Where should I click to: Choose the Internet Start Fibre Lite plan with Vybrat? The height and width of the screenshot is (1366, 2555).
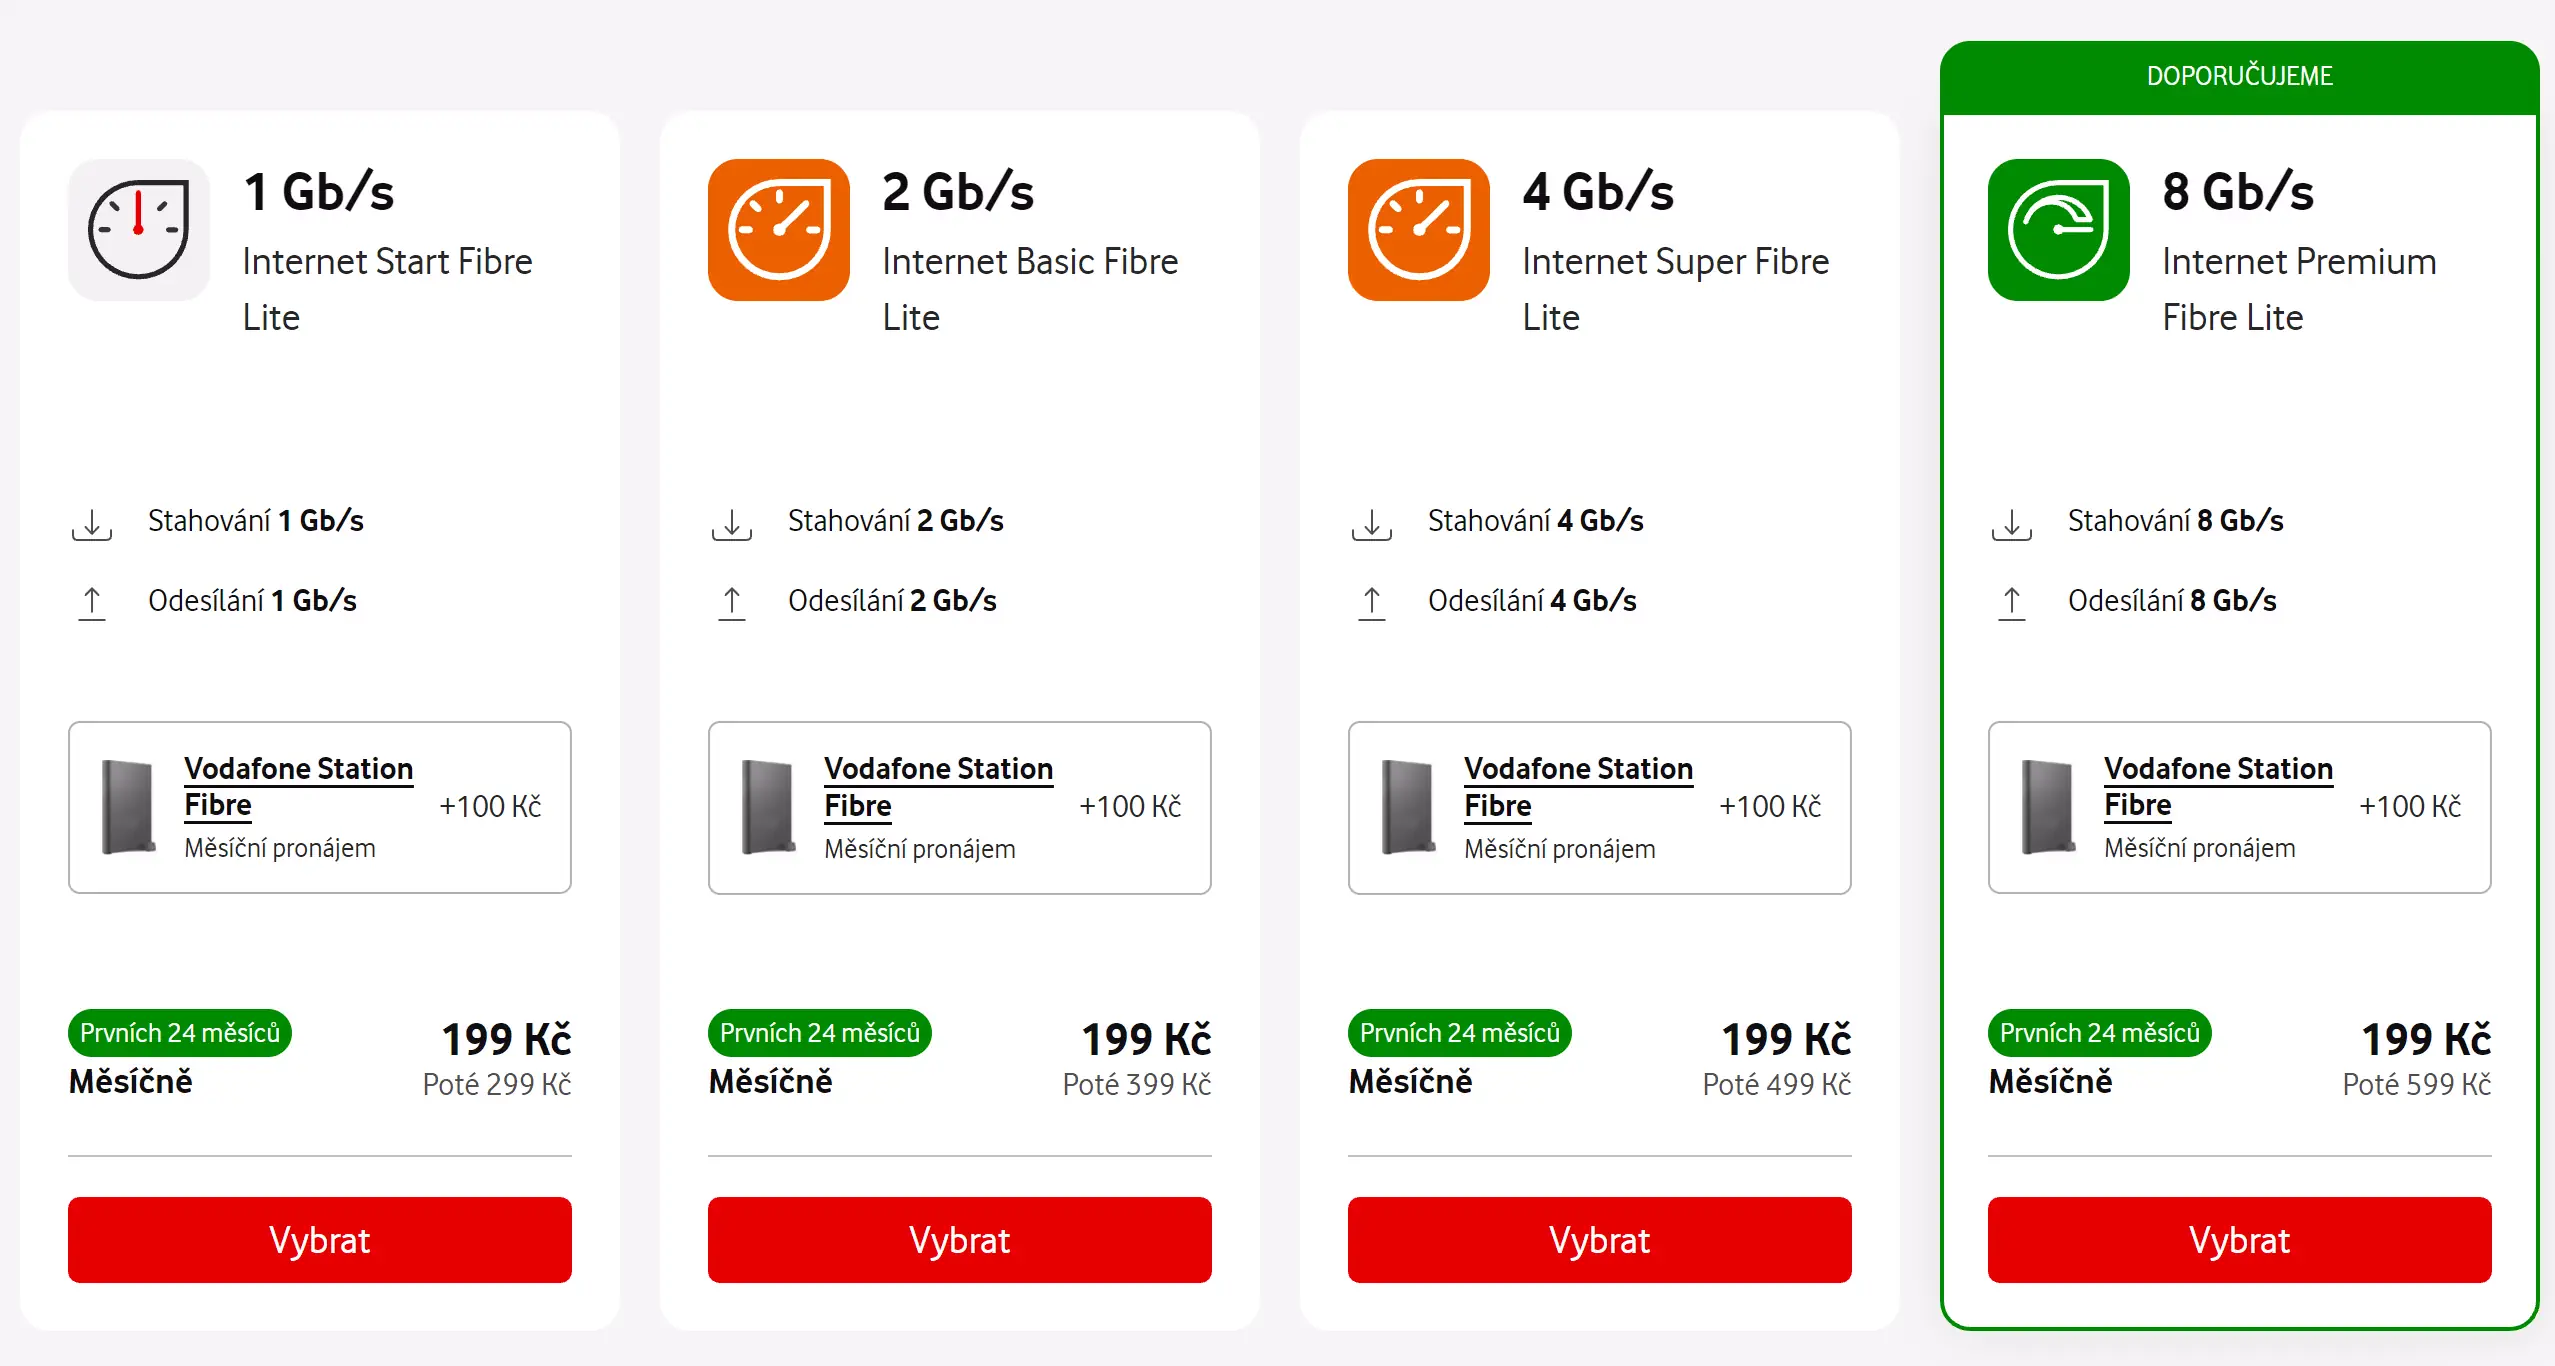pyautogui.click(x=320, y=1240)
